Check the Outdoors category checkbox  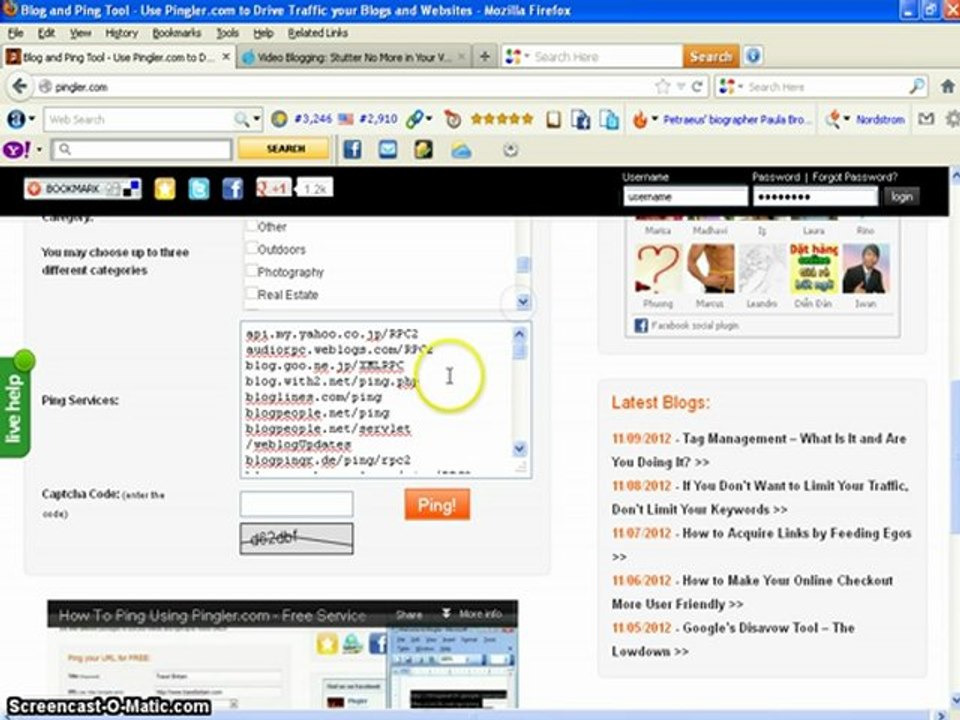(251, 248)
